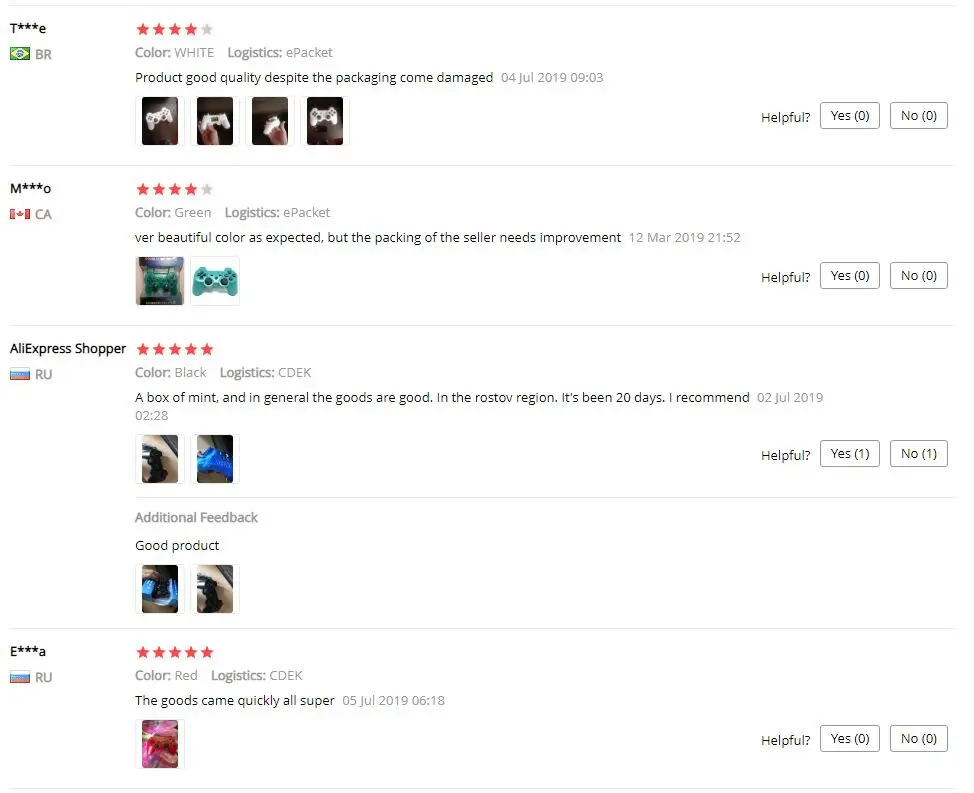Click No (1) on AliExpress Shopper review

coord(919,454)
